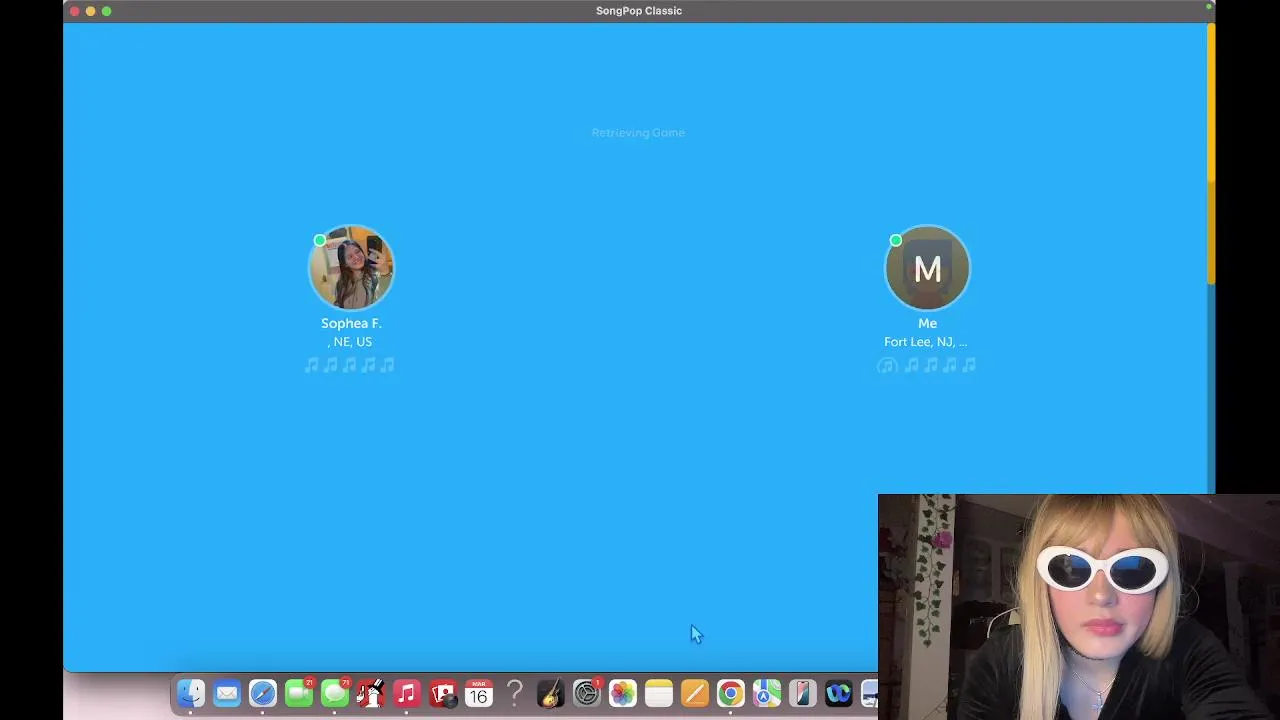Click the Sophea F. player name
This screenshot has height=720, width=1280.
coord(351,323)
